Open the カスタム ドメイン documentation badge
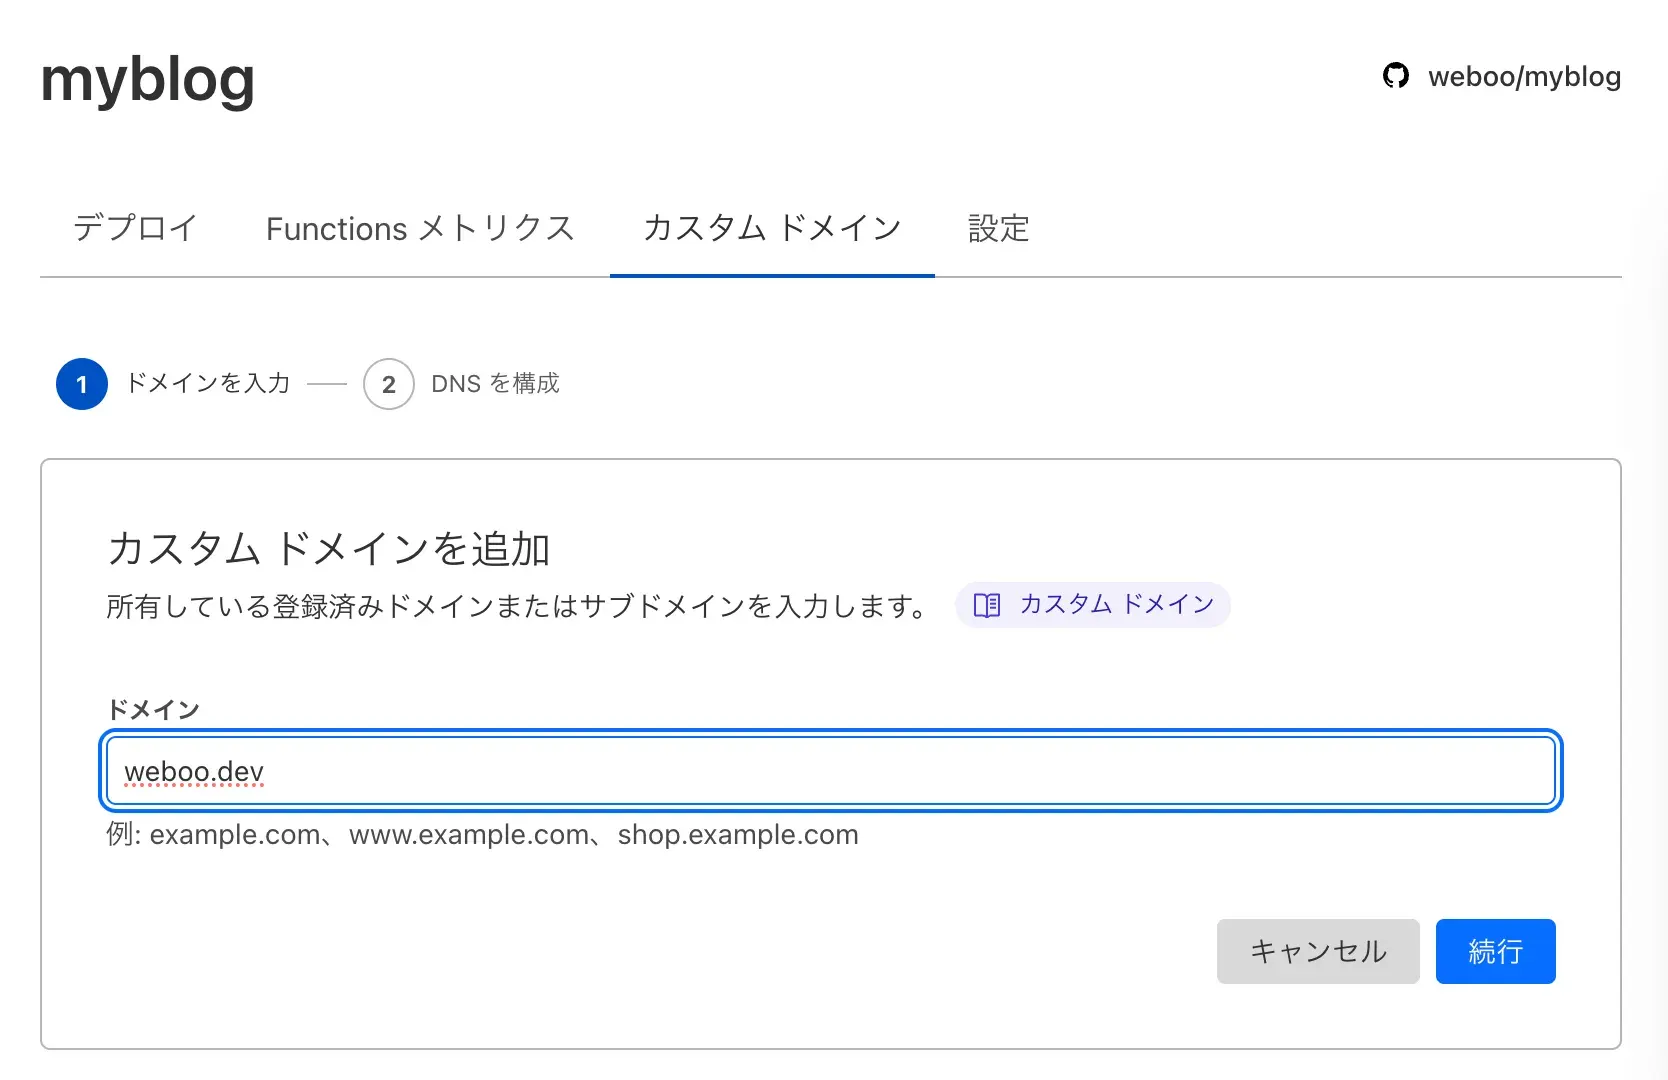 pos(1093,605)
